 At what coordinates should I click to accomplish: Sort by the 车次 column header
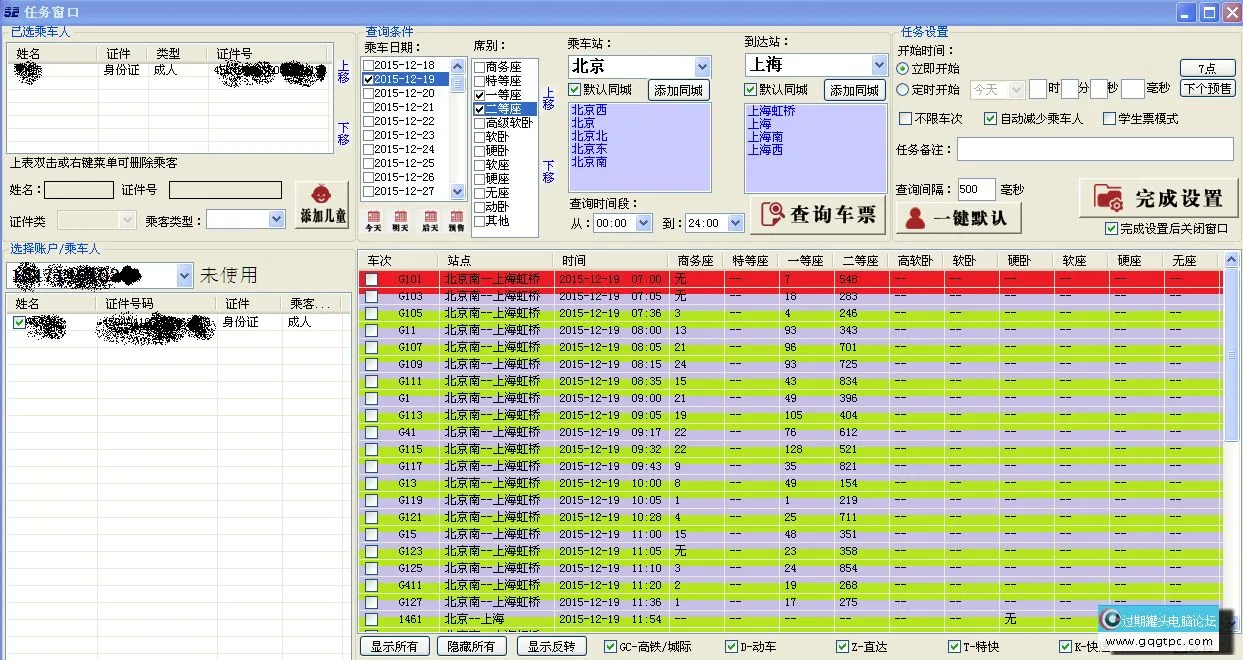pyautogui.click(x=383, y=260)
